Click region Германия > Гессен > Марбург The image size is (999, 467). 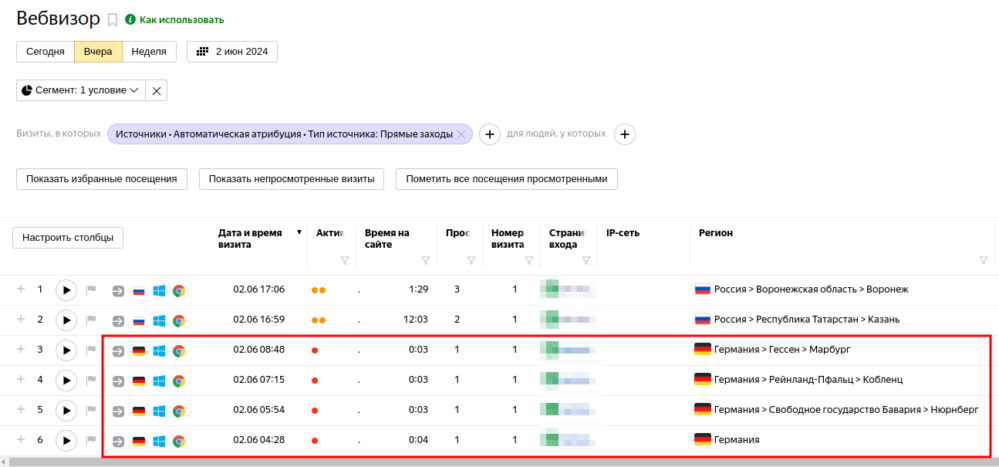(782, 349)
